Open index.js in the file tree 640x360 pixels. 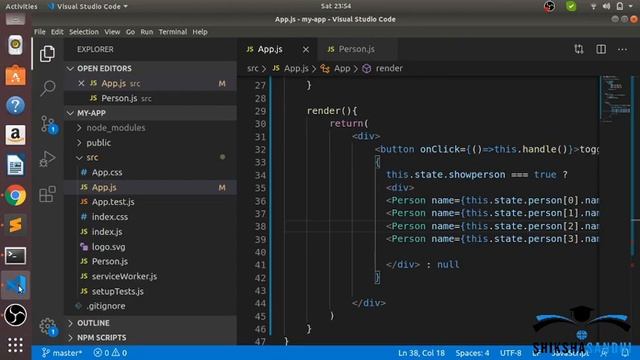pos(150,232)
